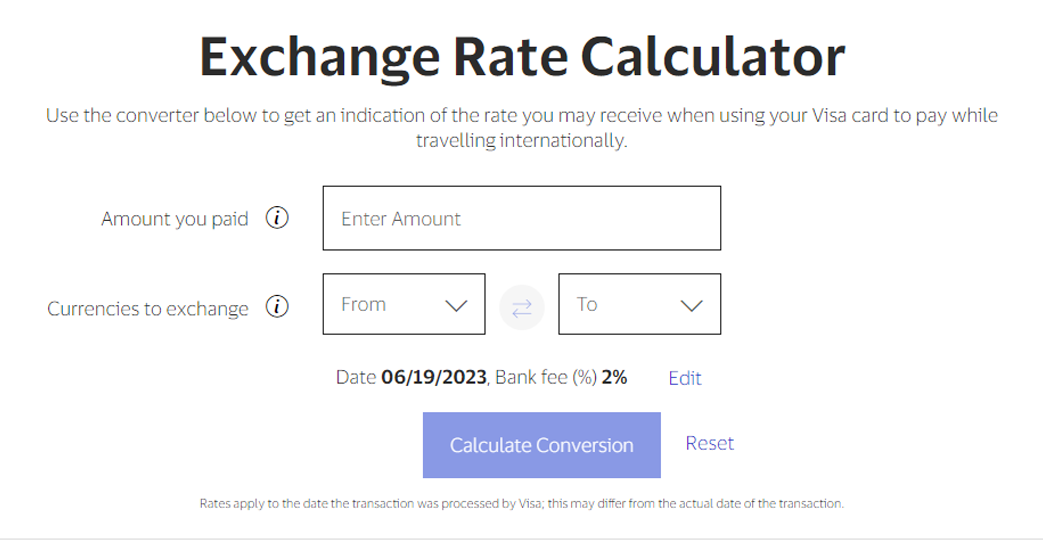Click the chevron arrow in To box
The width and height of the screenshot is (1043, 541).
click(x=692, y=305)
